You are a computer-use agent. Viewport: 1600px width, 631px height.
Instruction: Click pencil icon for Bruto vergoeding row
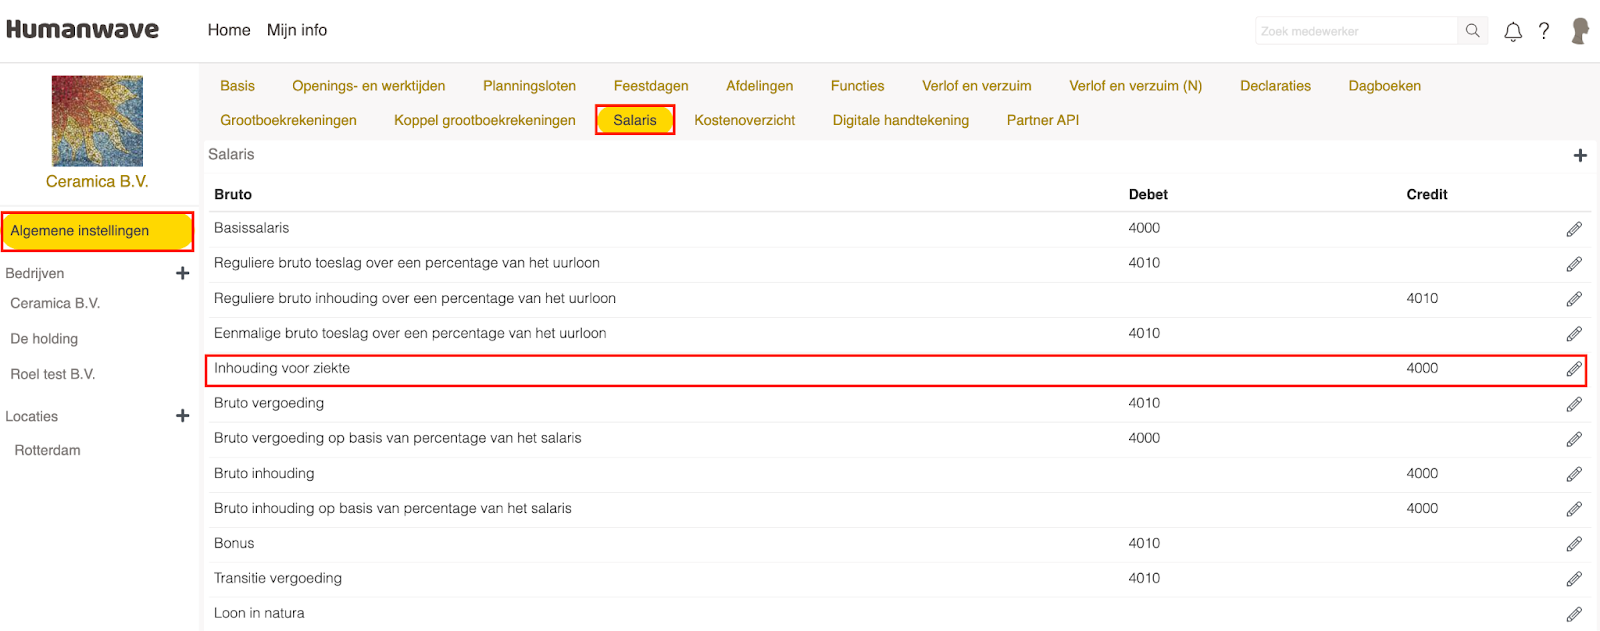click(x=1574, y=404)
